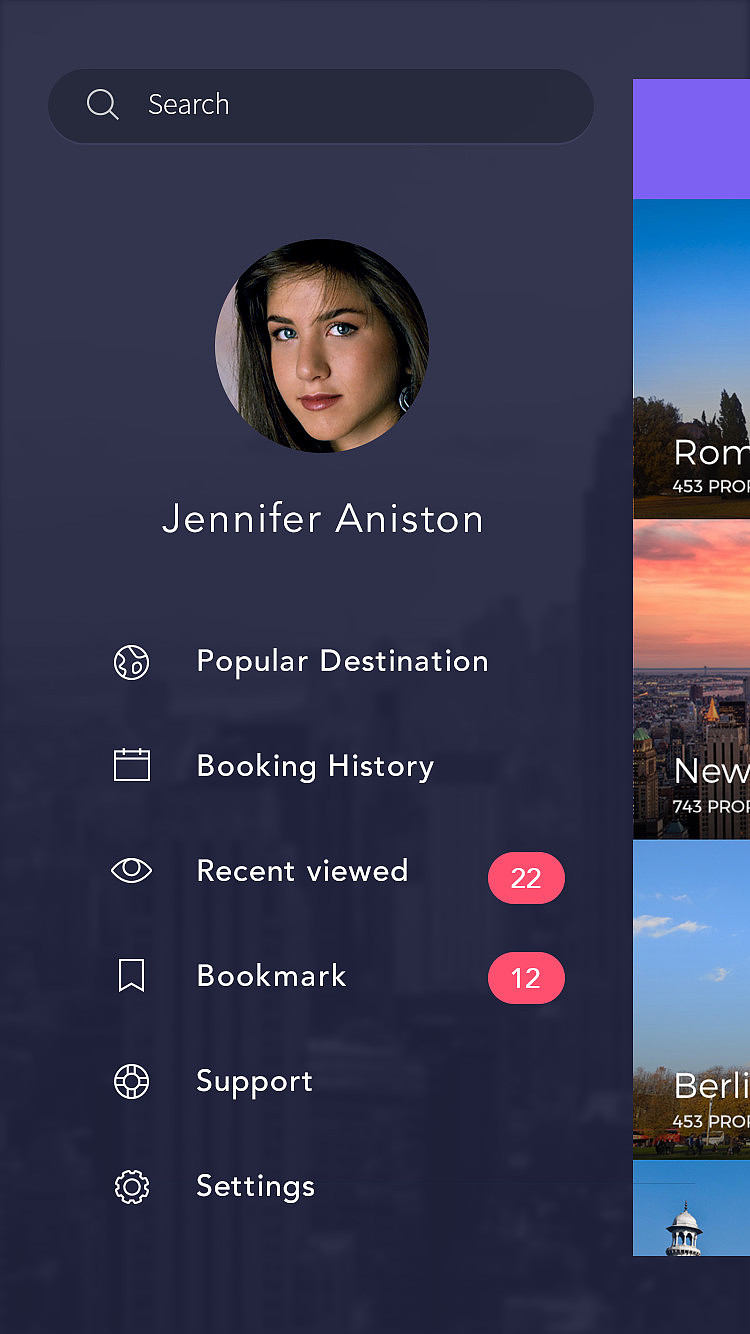The image size is (750, 1334).
Task: Select the Jennifer Aniston name text
Action: point(323,519)
